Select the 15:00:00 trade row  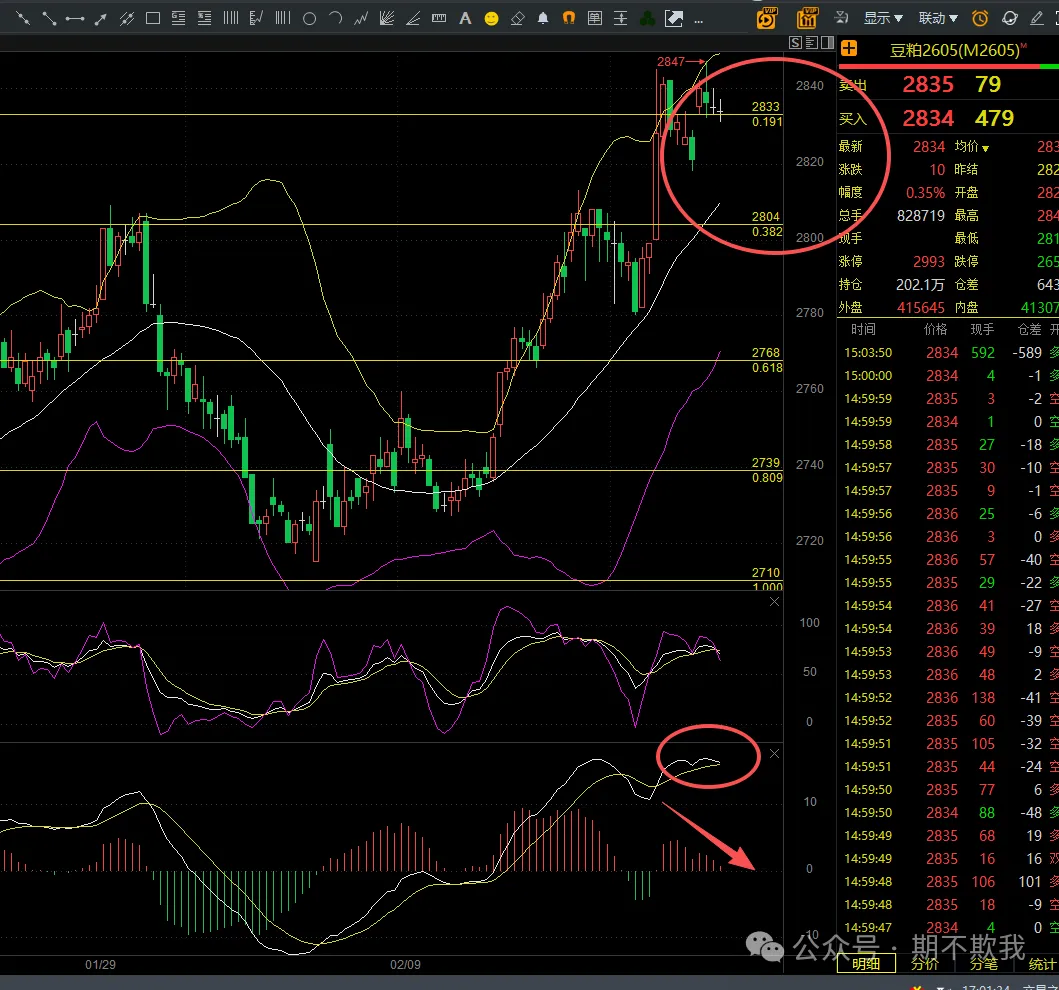(948, 375)
